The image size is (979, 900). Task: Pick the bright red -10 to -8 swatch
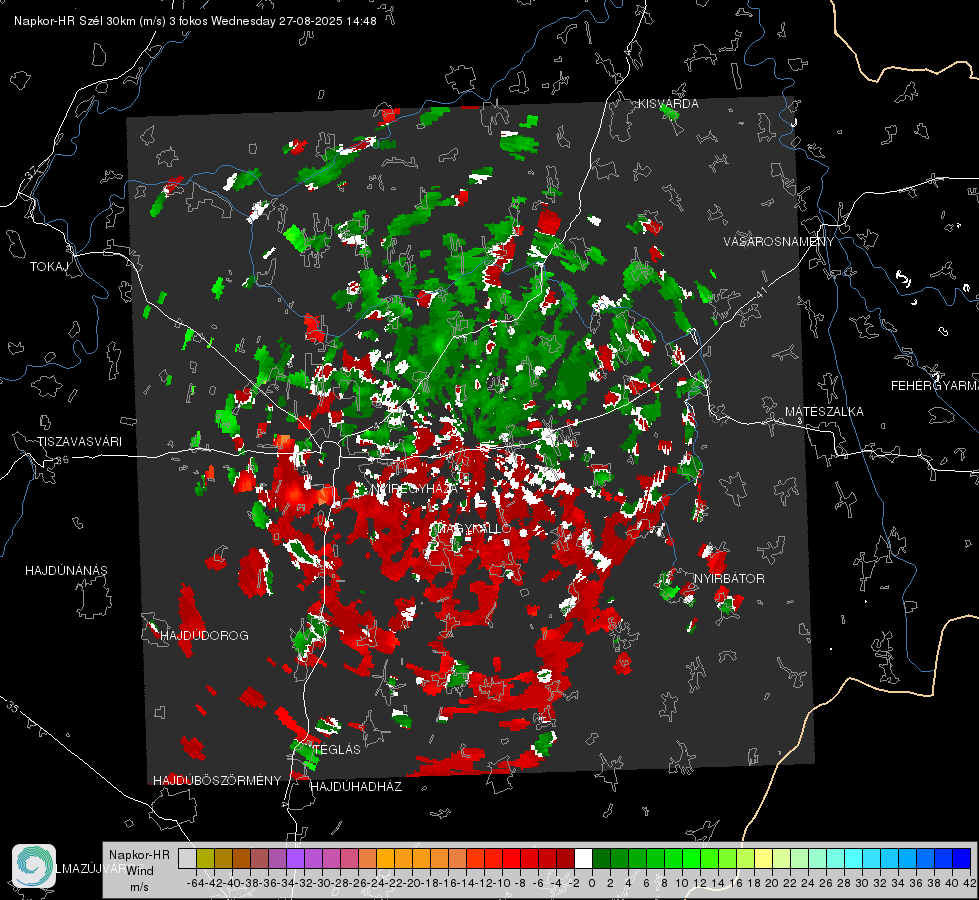click(511, 859)
